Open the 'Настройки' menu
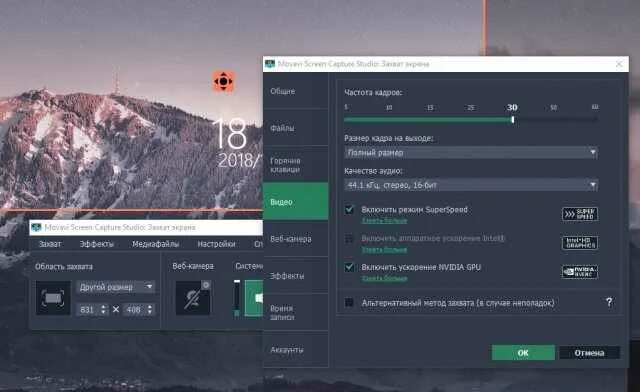 [x=216, y=244]
